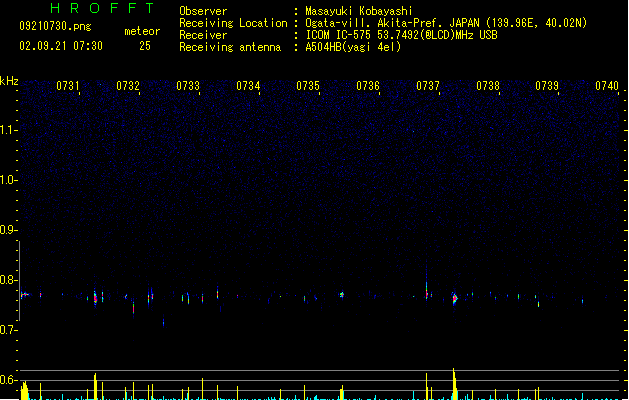The width and height of the screenshot is (629, 400).
Task: Click the 0736 time marker
Action: click(x=368, y=86)
